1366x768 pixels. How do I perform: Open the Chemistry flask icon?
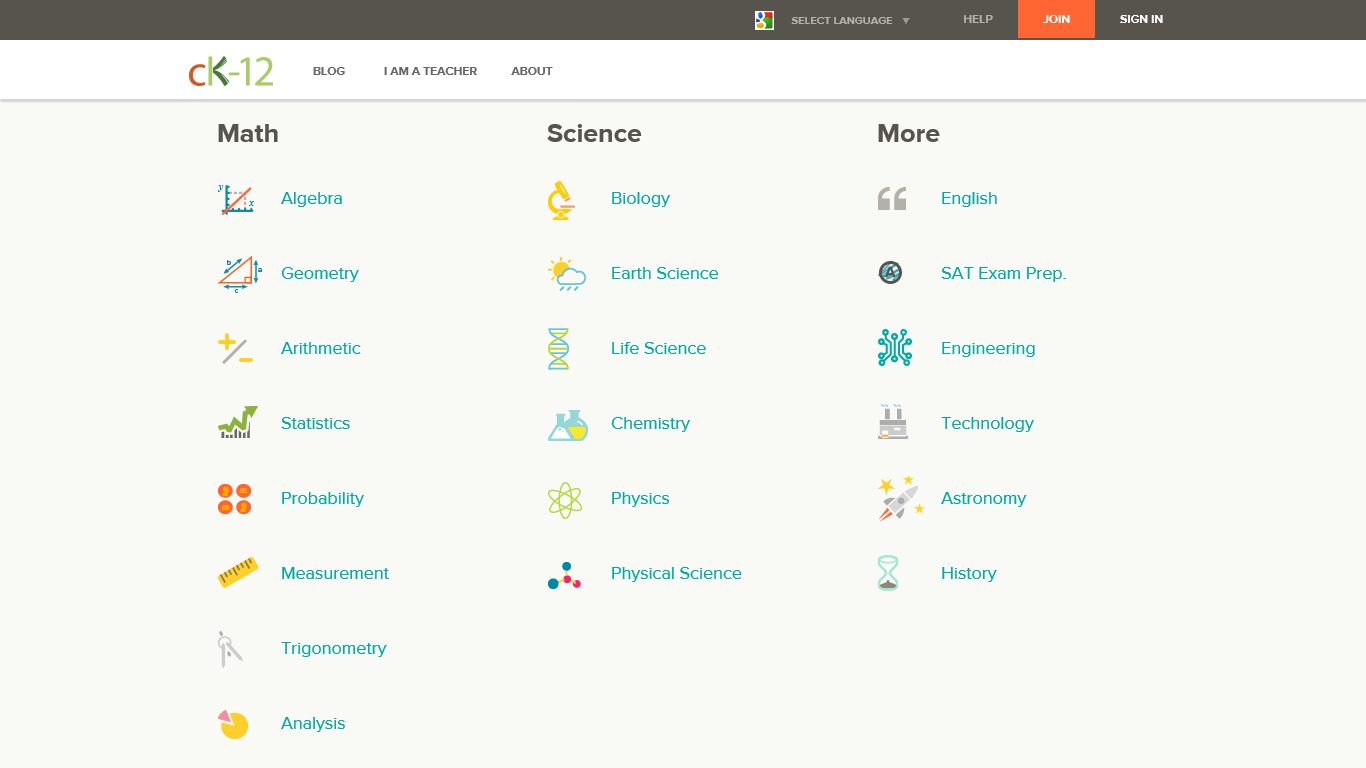567,425
